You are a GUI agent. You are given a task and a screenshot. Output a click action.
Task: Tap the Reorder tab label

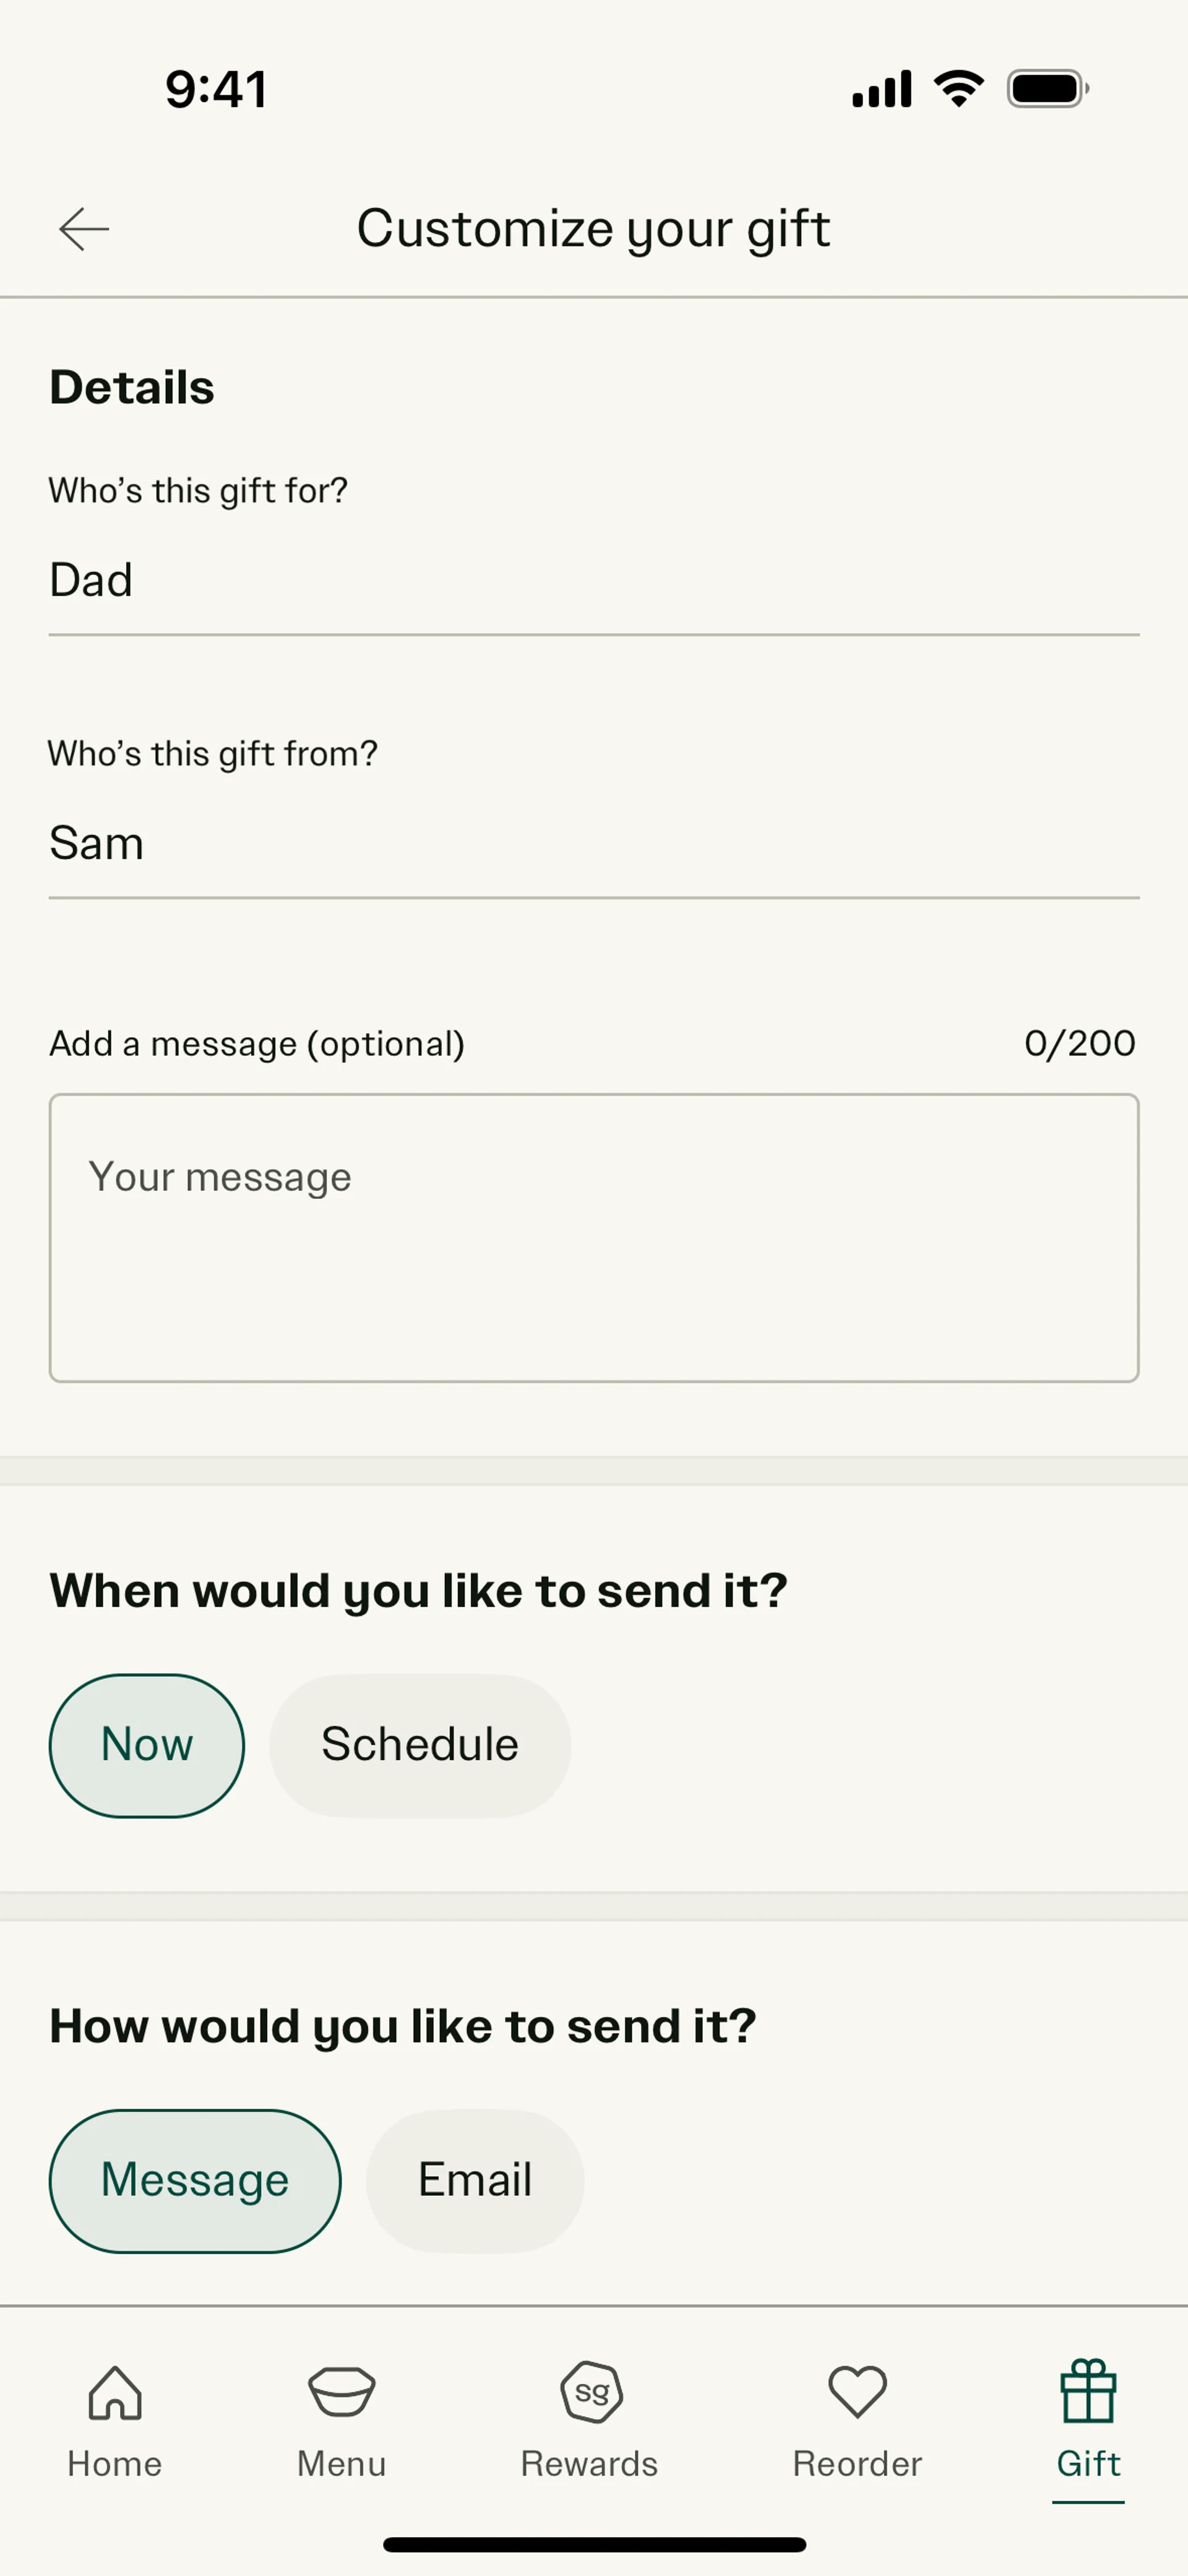pyautogui.click(x=857, y=2464)
